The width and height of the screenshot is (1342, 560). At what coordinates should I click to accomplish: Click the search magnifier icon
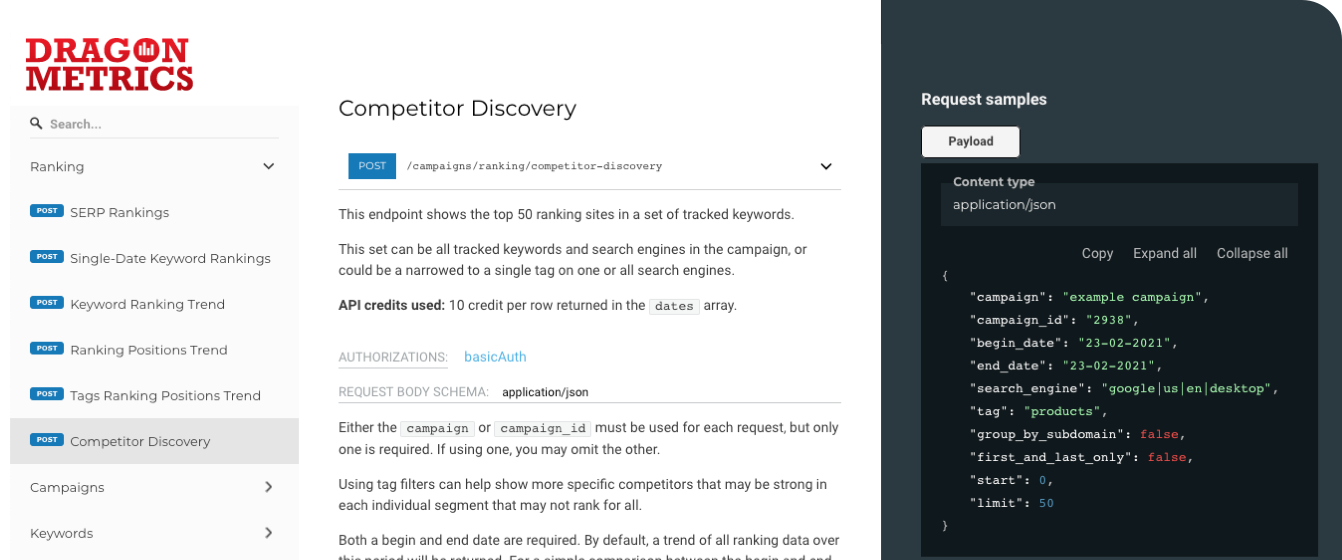(36, 124)
